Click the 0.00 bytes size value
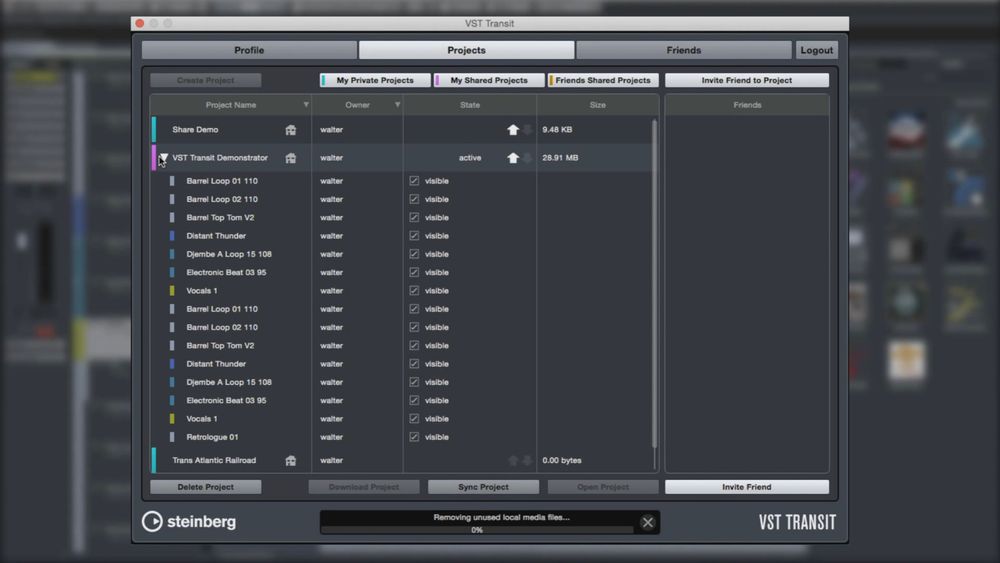Screen dimensions: 1000x563 point(562,460)
